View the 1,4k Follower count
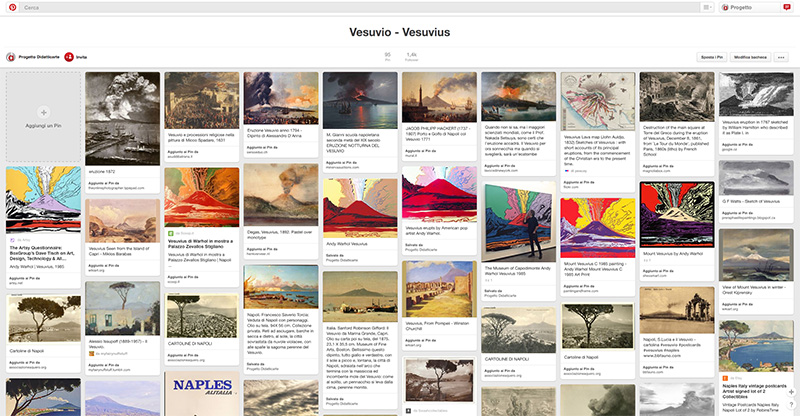The image size is (800, 416). click(411, 57)
